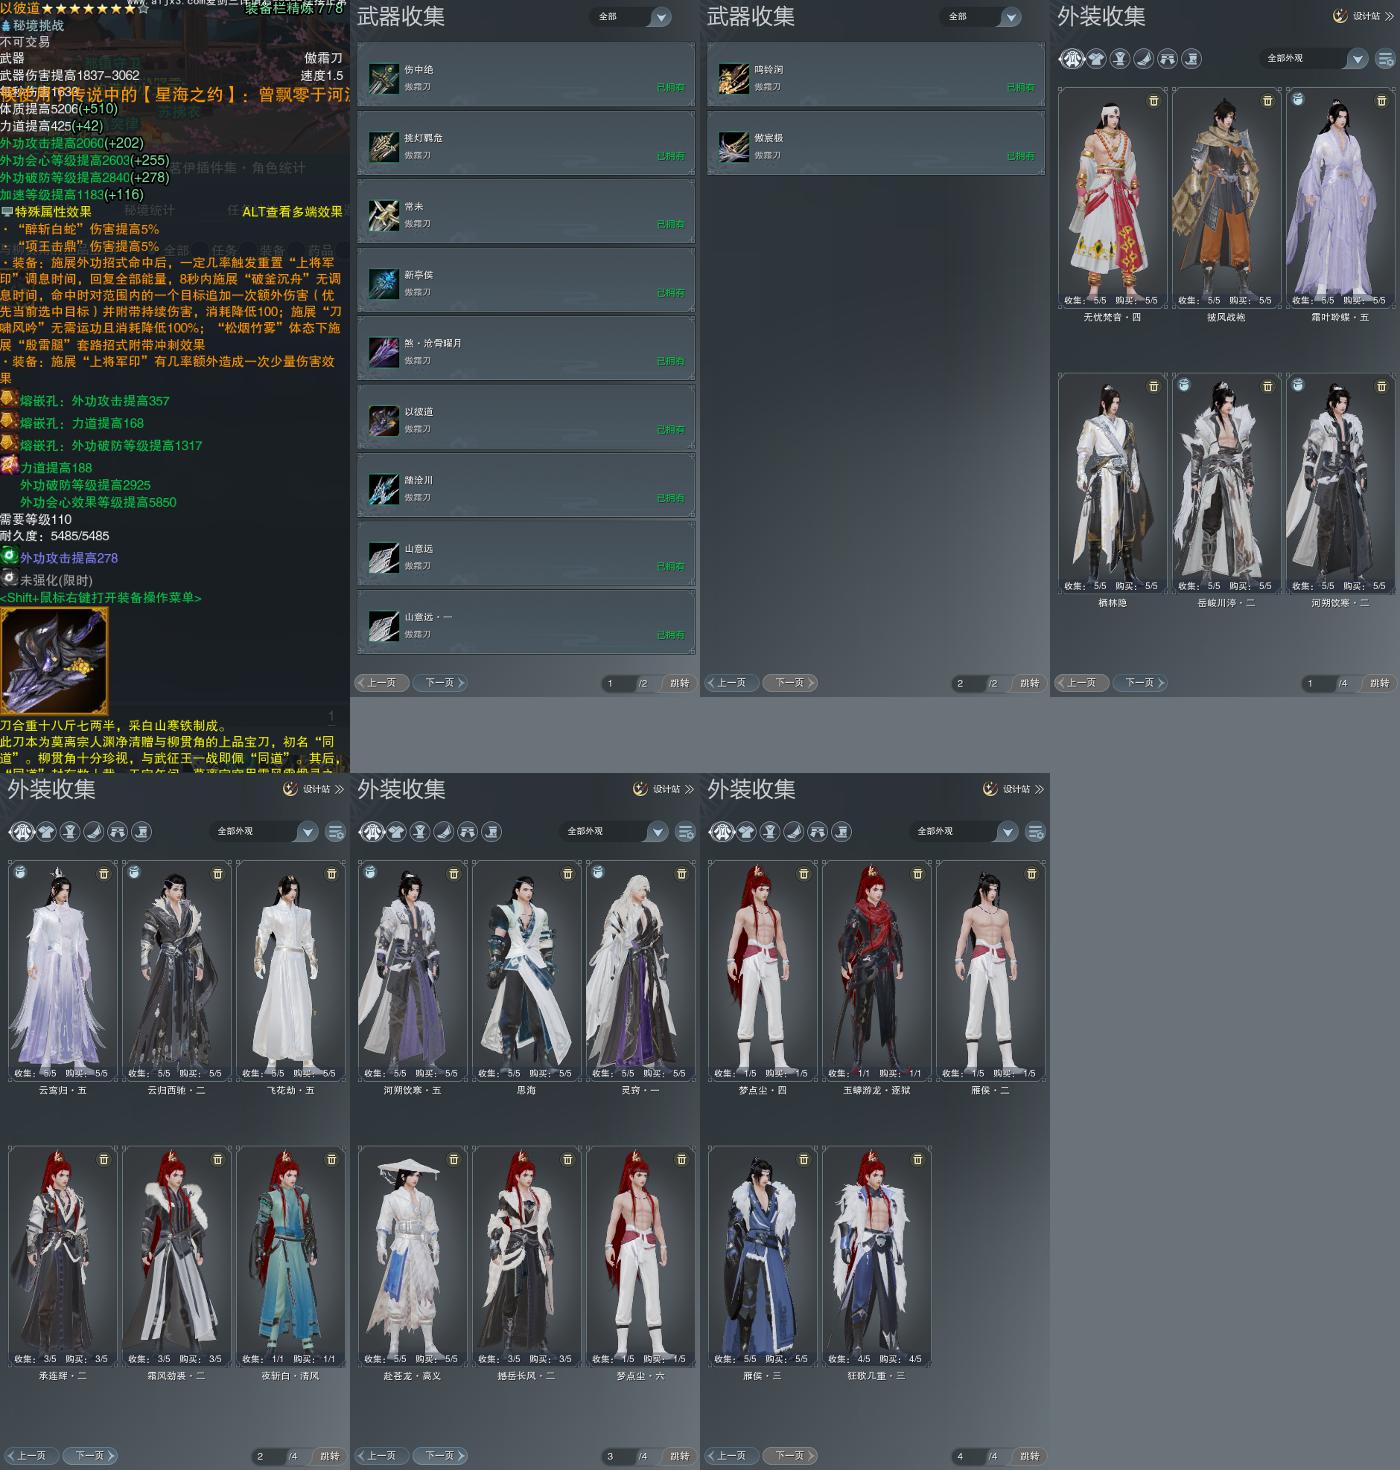Image resolution: width=1400 pixels, height=1470 pixels.
Task: Select the 霜风劲裘·二 outfit preview
Action: [x=175, y=1257]
